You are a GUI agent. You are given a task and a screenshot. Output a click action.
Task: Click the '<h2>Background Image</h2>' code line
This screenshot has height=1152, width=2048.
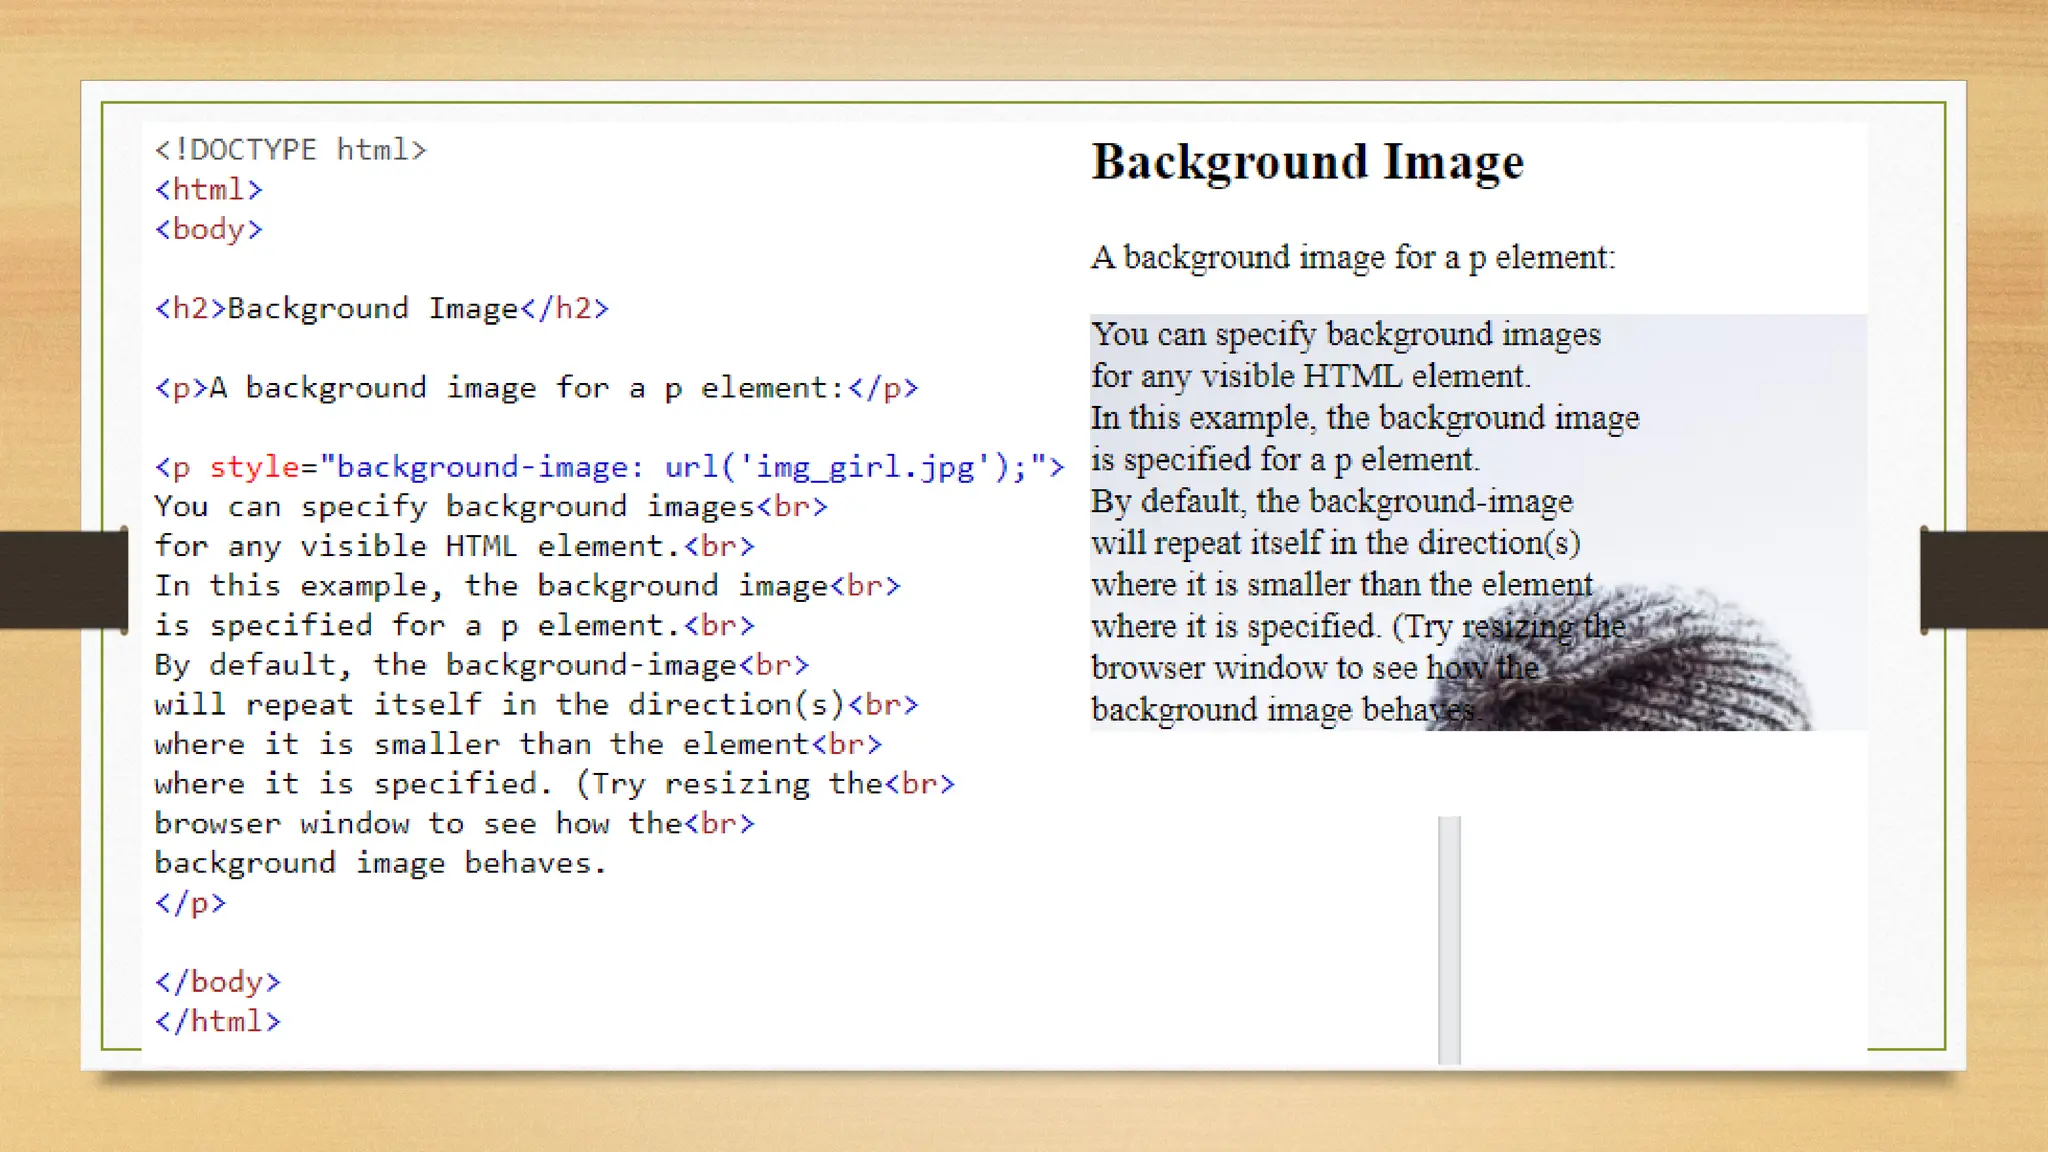381,309
